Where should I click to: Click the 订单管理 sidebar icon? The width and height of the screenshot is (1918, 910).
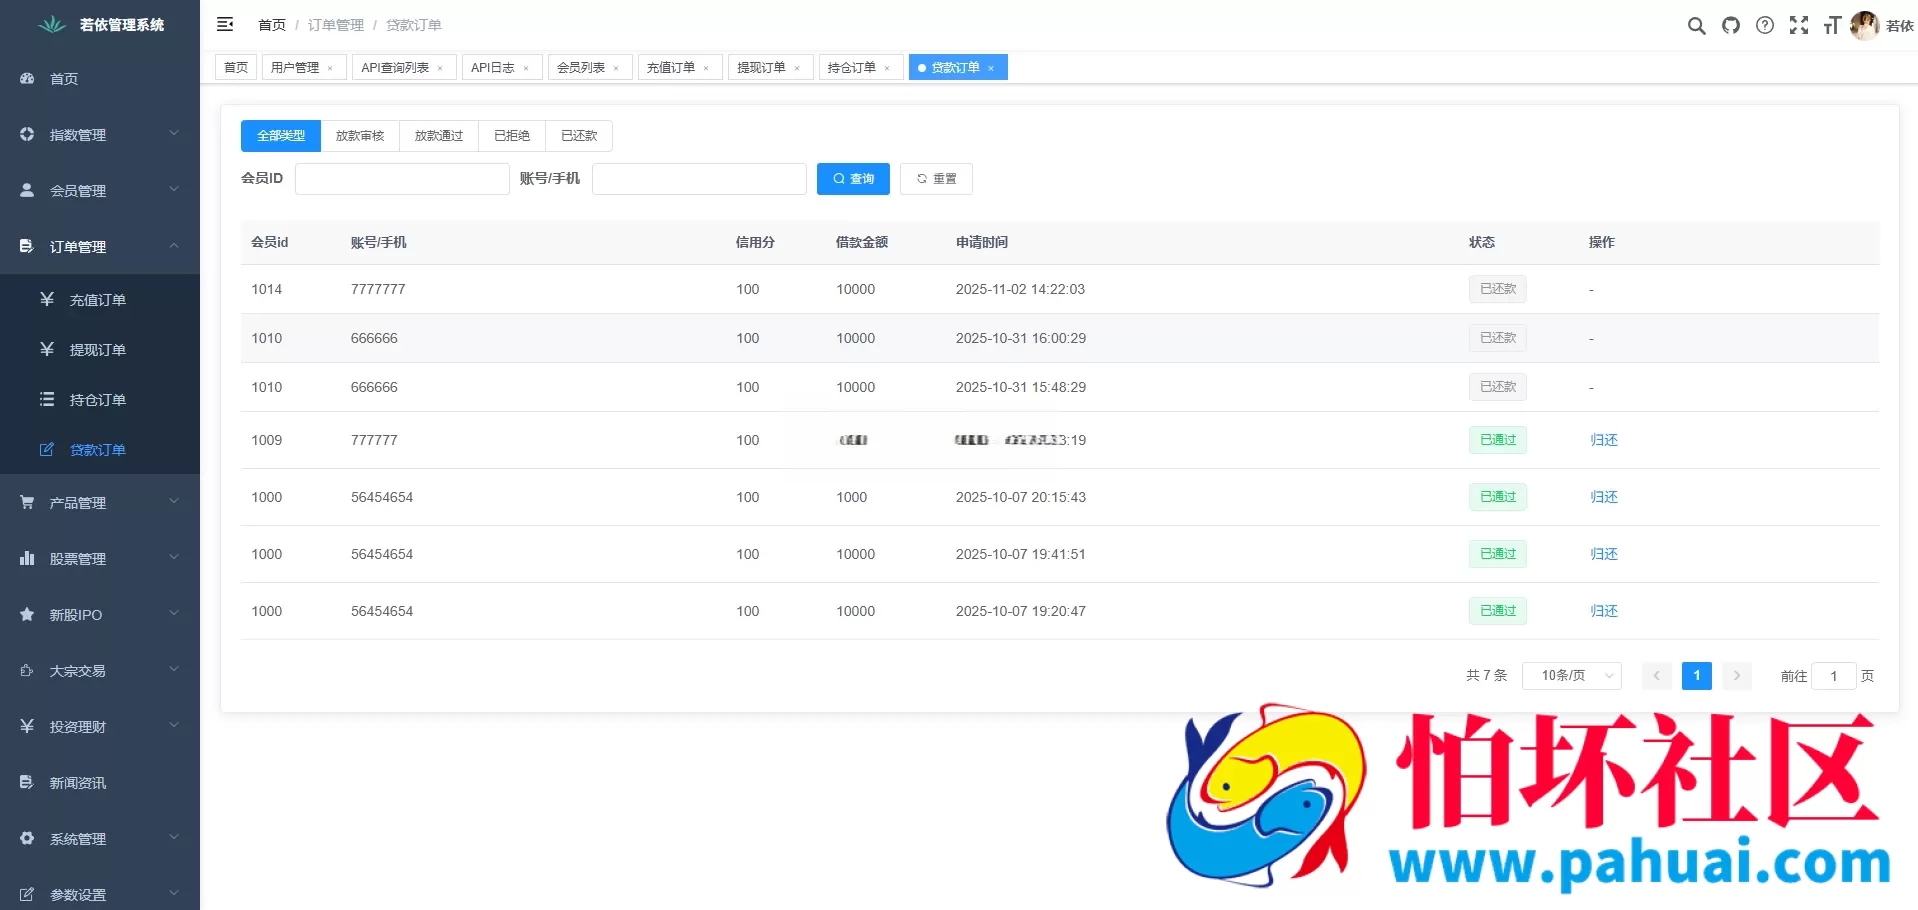point(27,246)
